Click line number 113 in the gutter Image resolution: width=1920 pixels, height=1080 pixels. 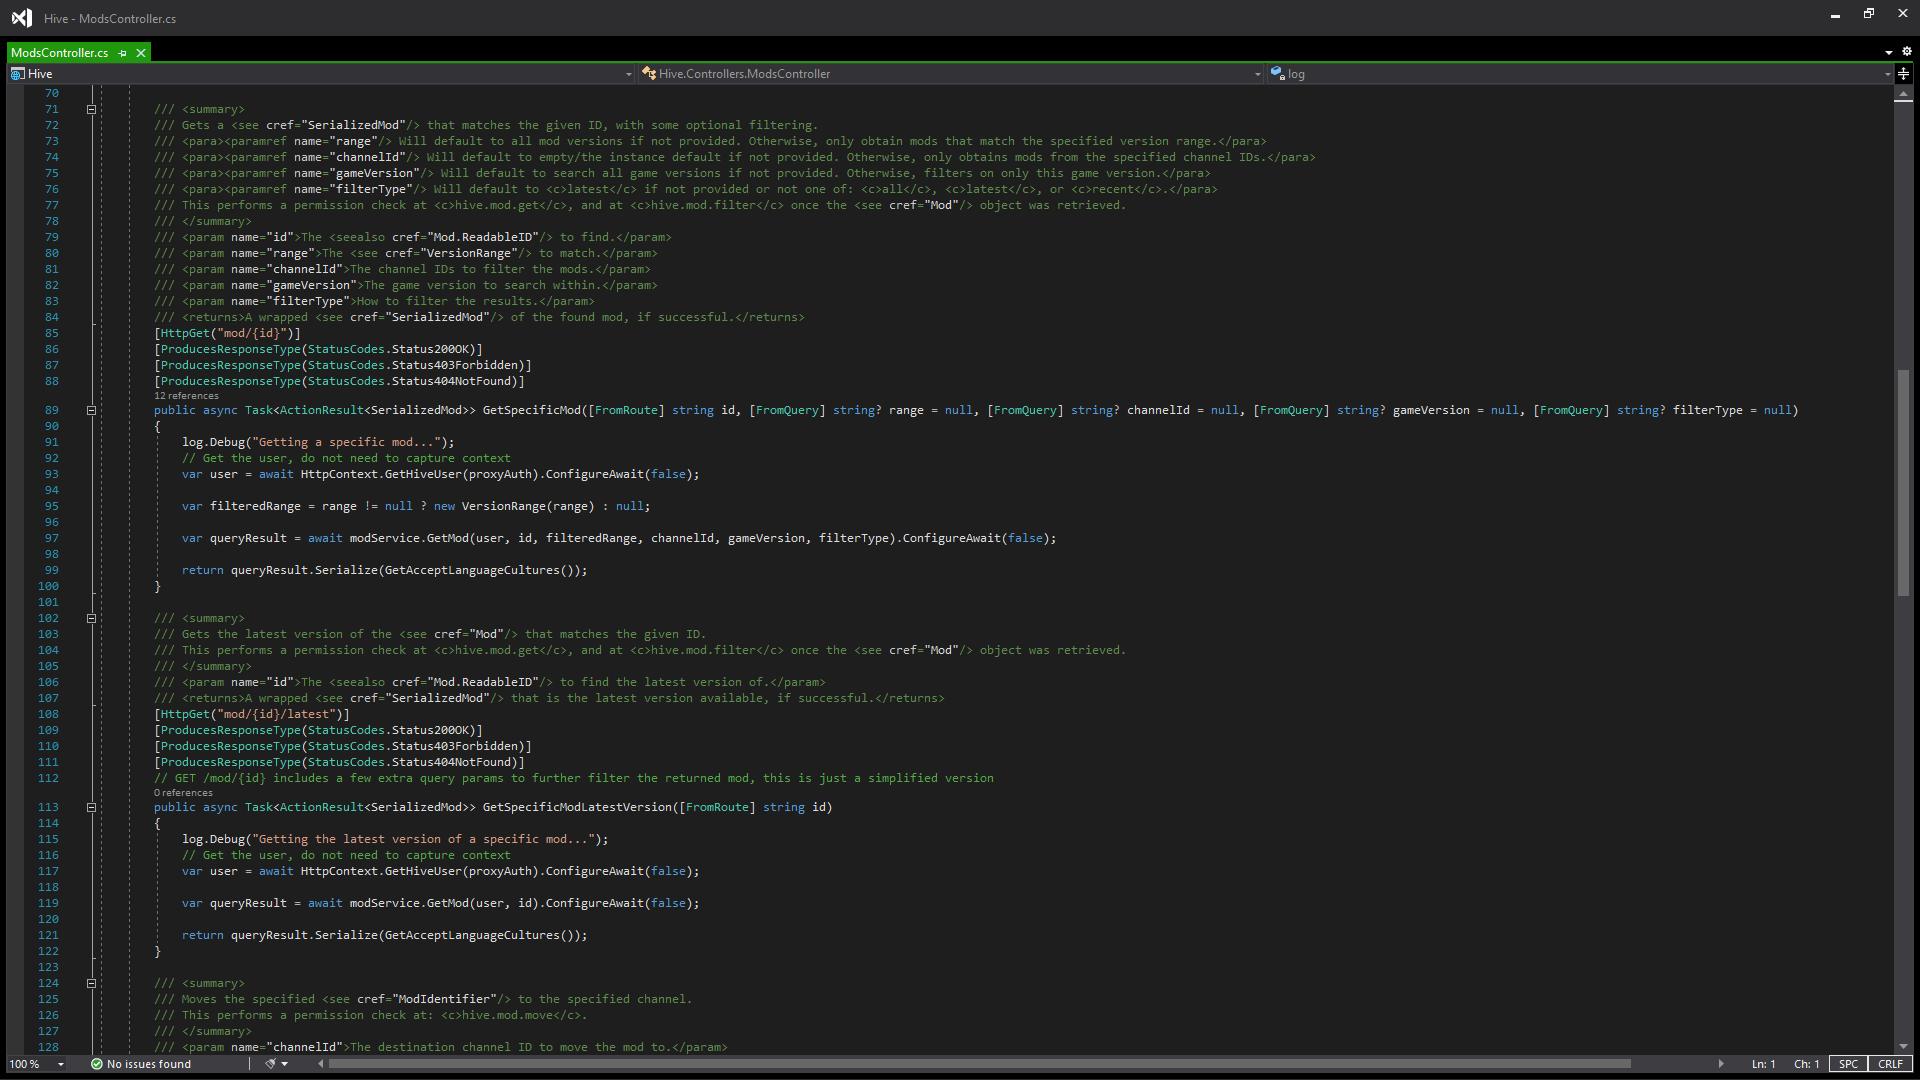48,807
